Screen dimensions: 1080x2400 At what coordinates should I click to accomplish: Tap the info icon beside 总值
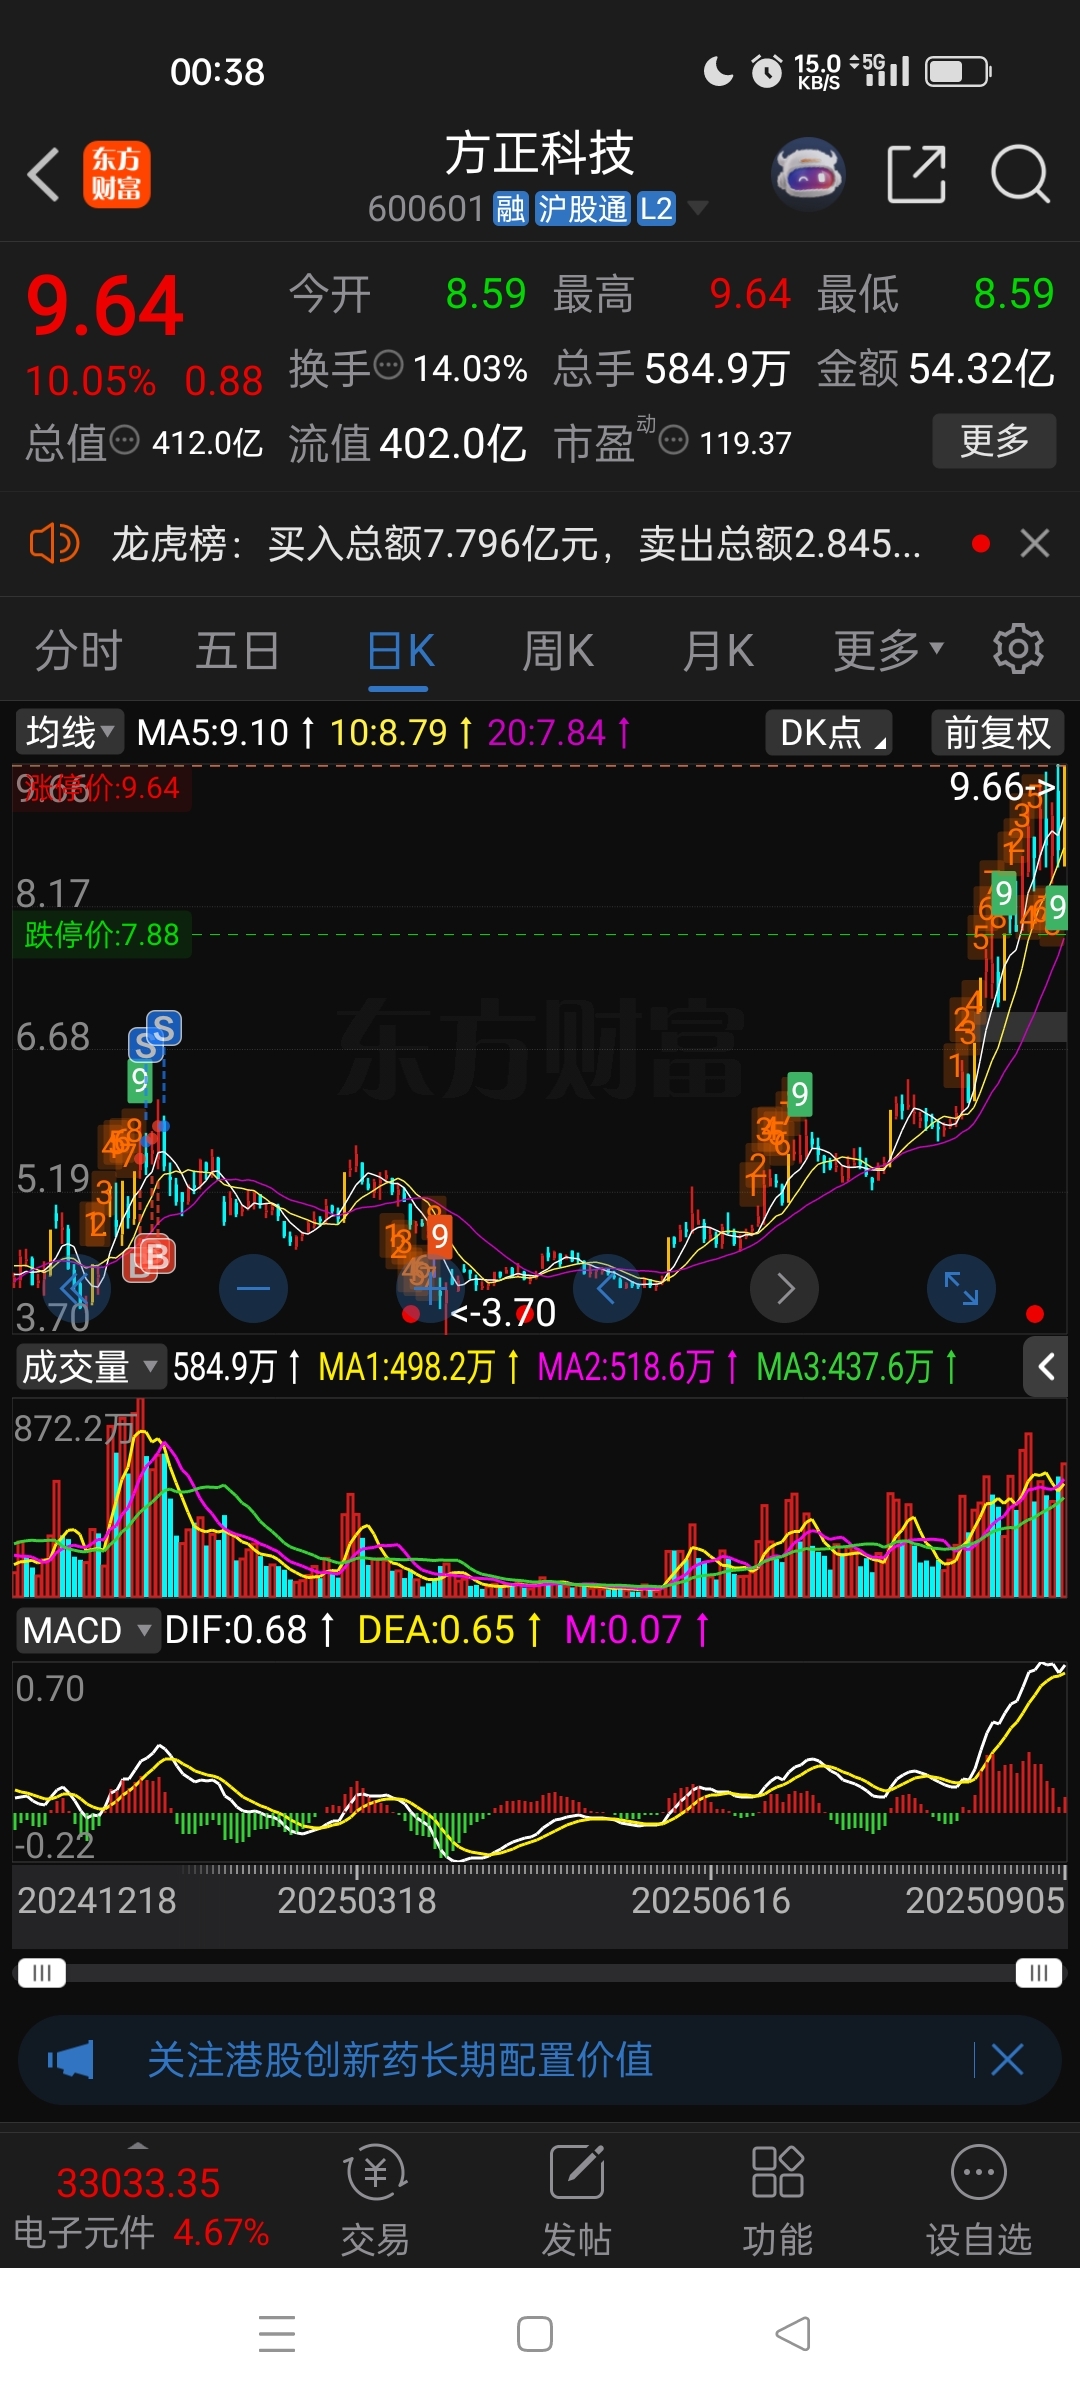coord(124,439)
